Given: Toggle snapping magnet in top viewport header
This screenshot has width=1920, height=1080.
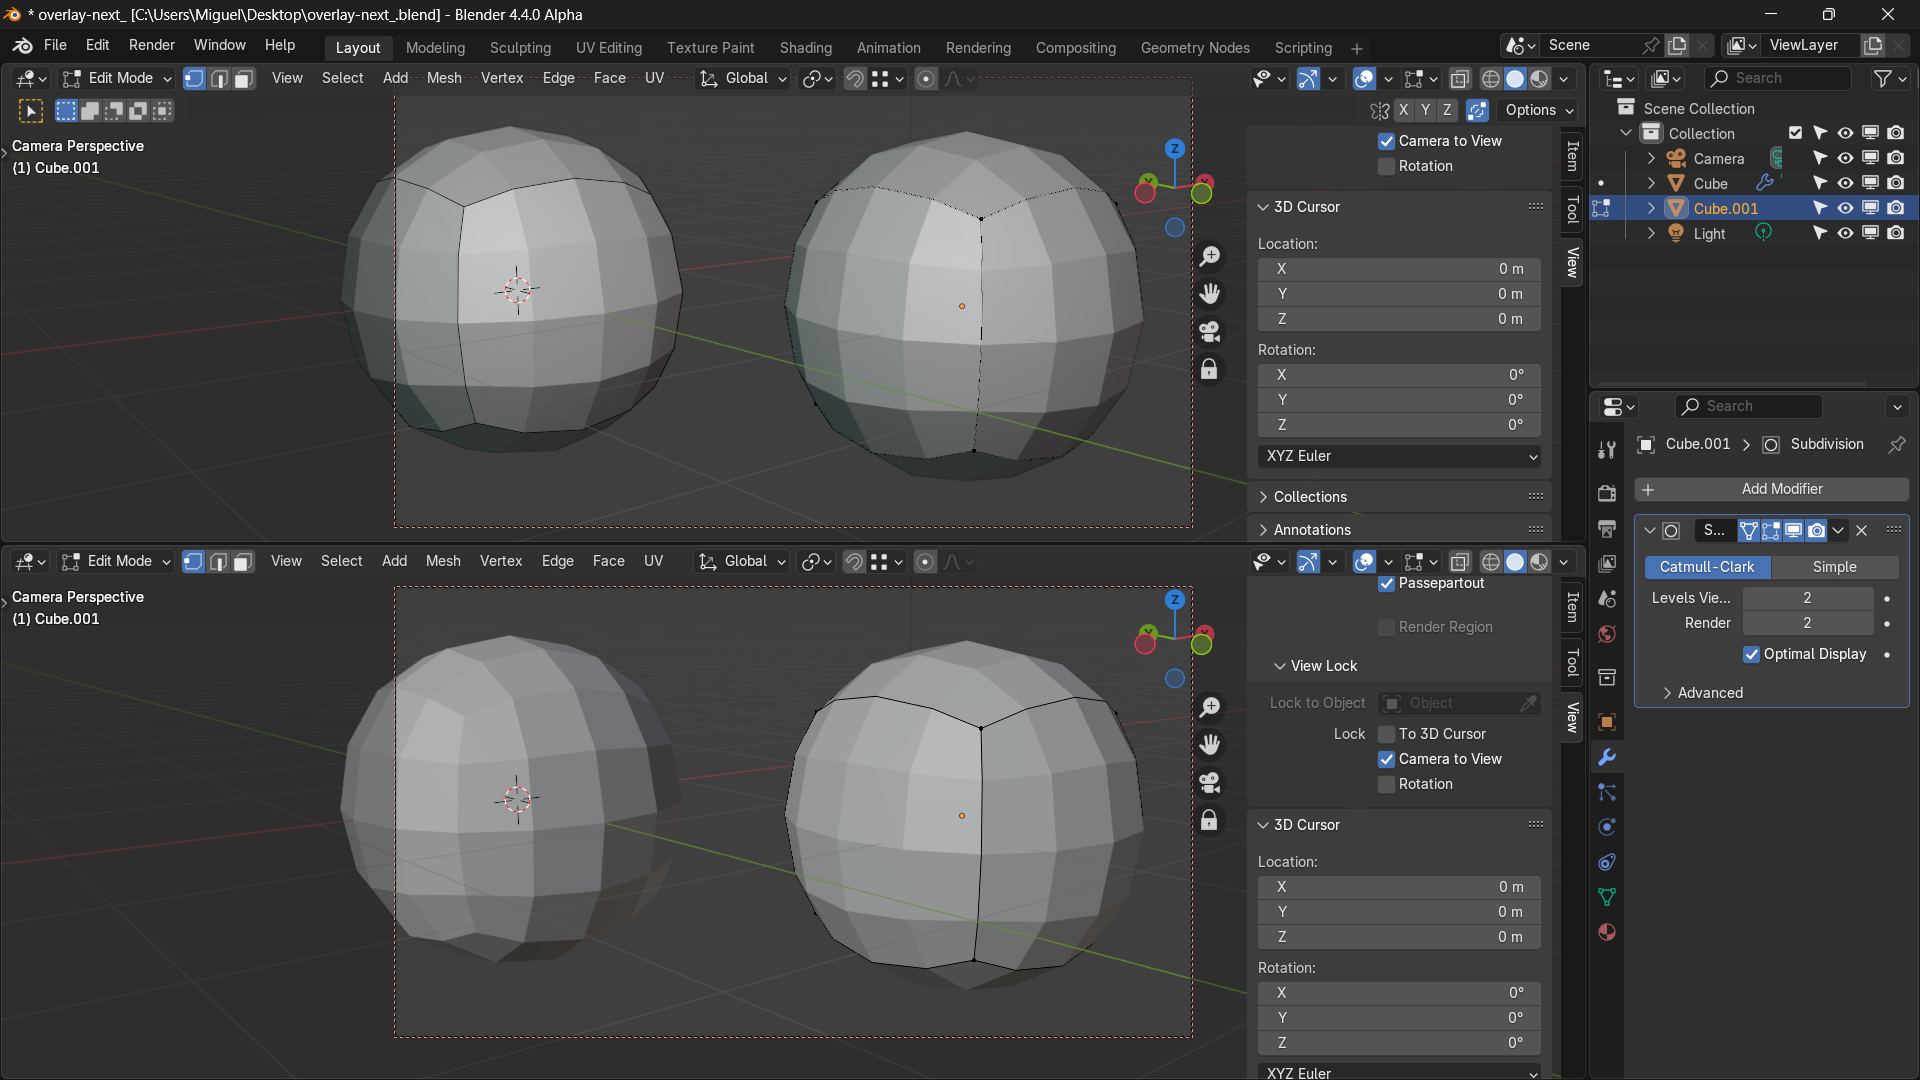Looking at the screenshot, I should [855, 79].
